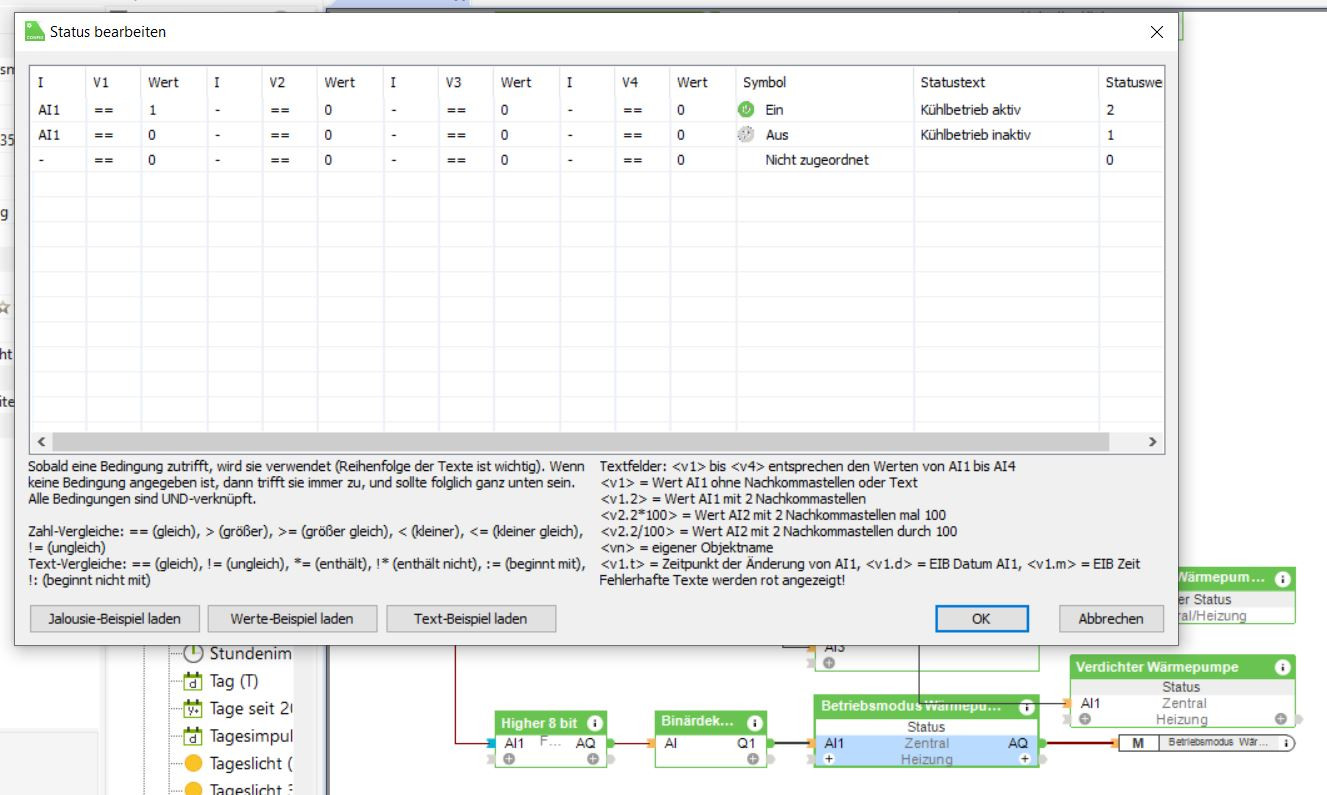Expand outputs plus under Q1 on Binärdek block
Viewport: 1327px width, 795px height.
coord(753,759)
